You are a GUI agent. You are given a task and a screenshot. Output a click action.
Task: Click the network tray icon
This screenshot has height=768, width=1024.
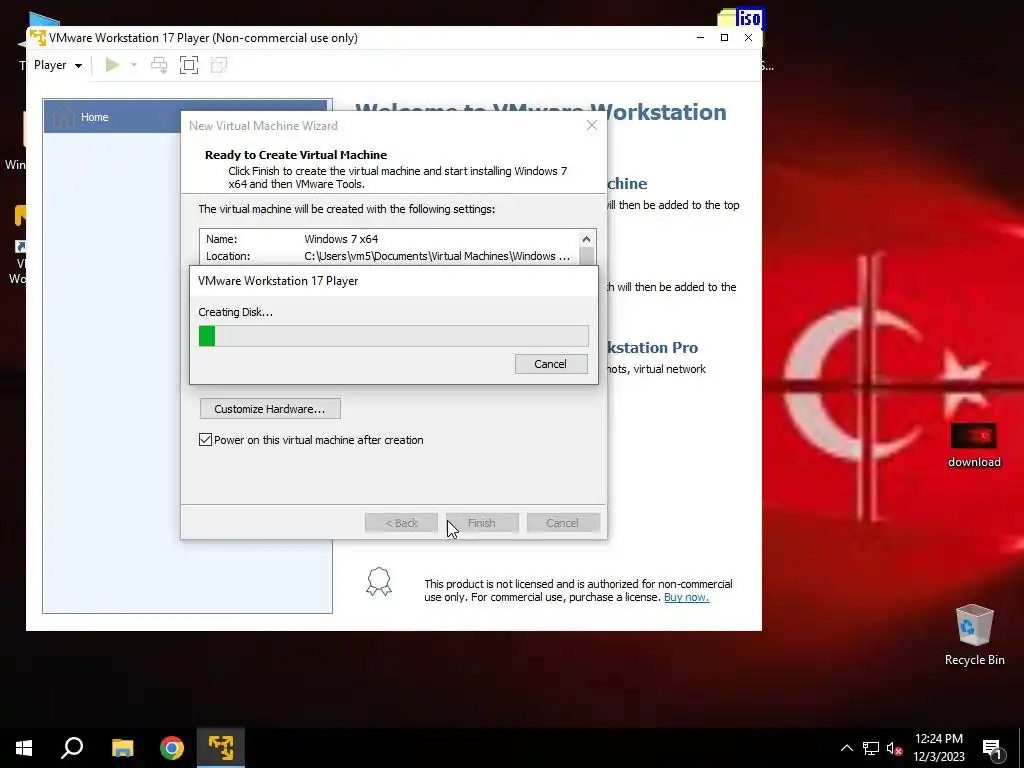(x=871, y=748)
